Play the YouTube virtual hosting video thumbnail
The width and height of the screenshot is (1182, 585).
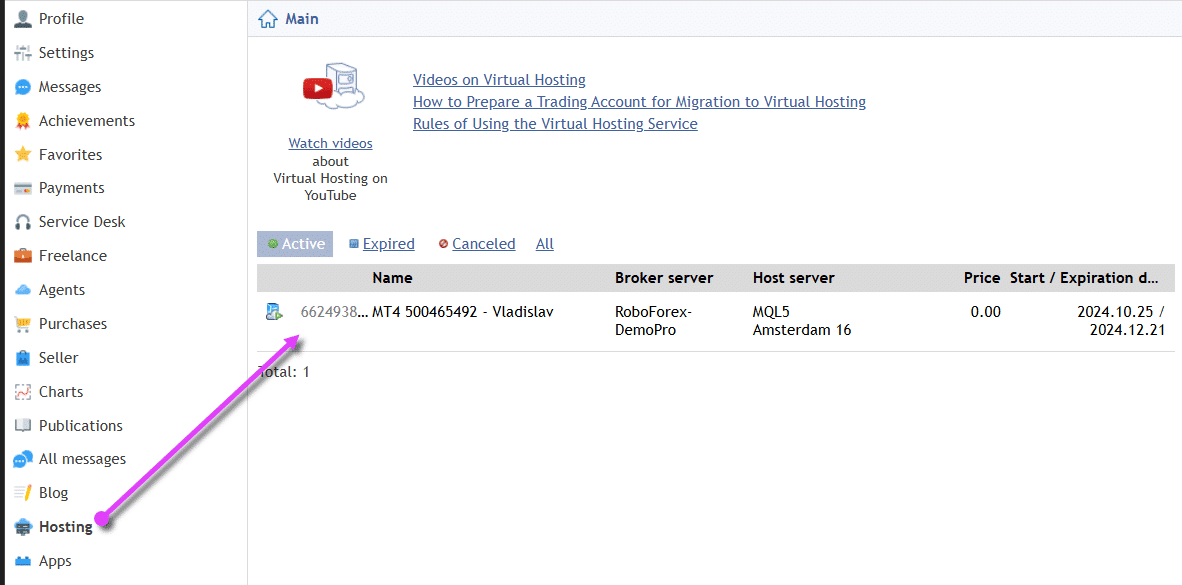pos(331,88)
